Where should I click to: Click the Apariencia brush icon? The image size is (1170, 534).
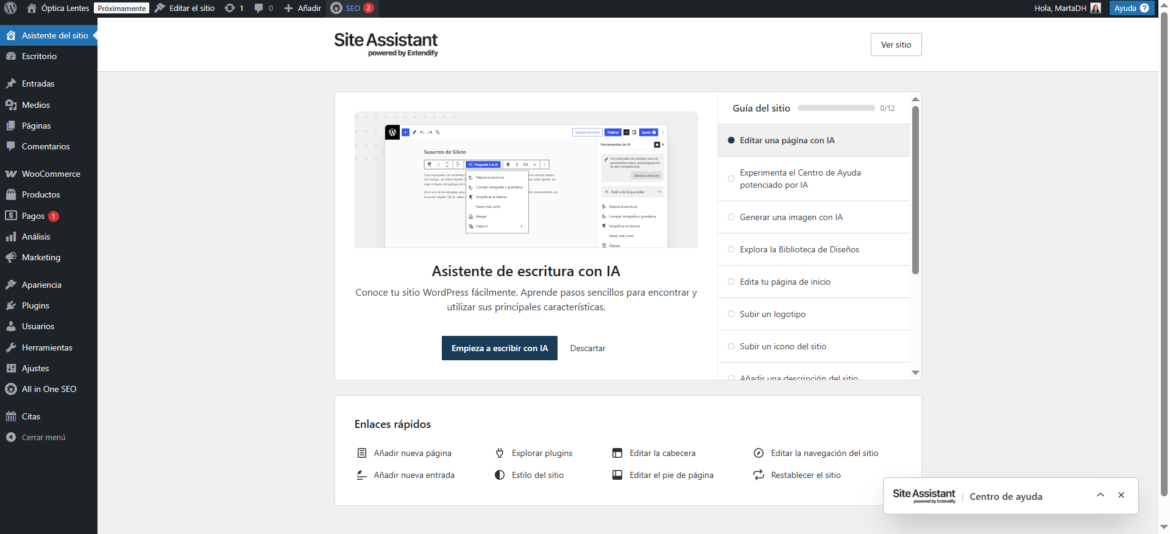[11, 285]
